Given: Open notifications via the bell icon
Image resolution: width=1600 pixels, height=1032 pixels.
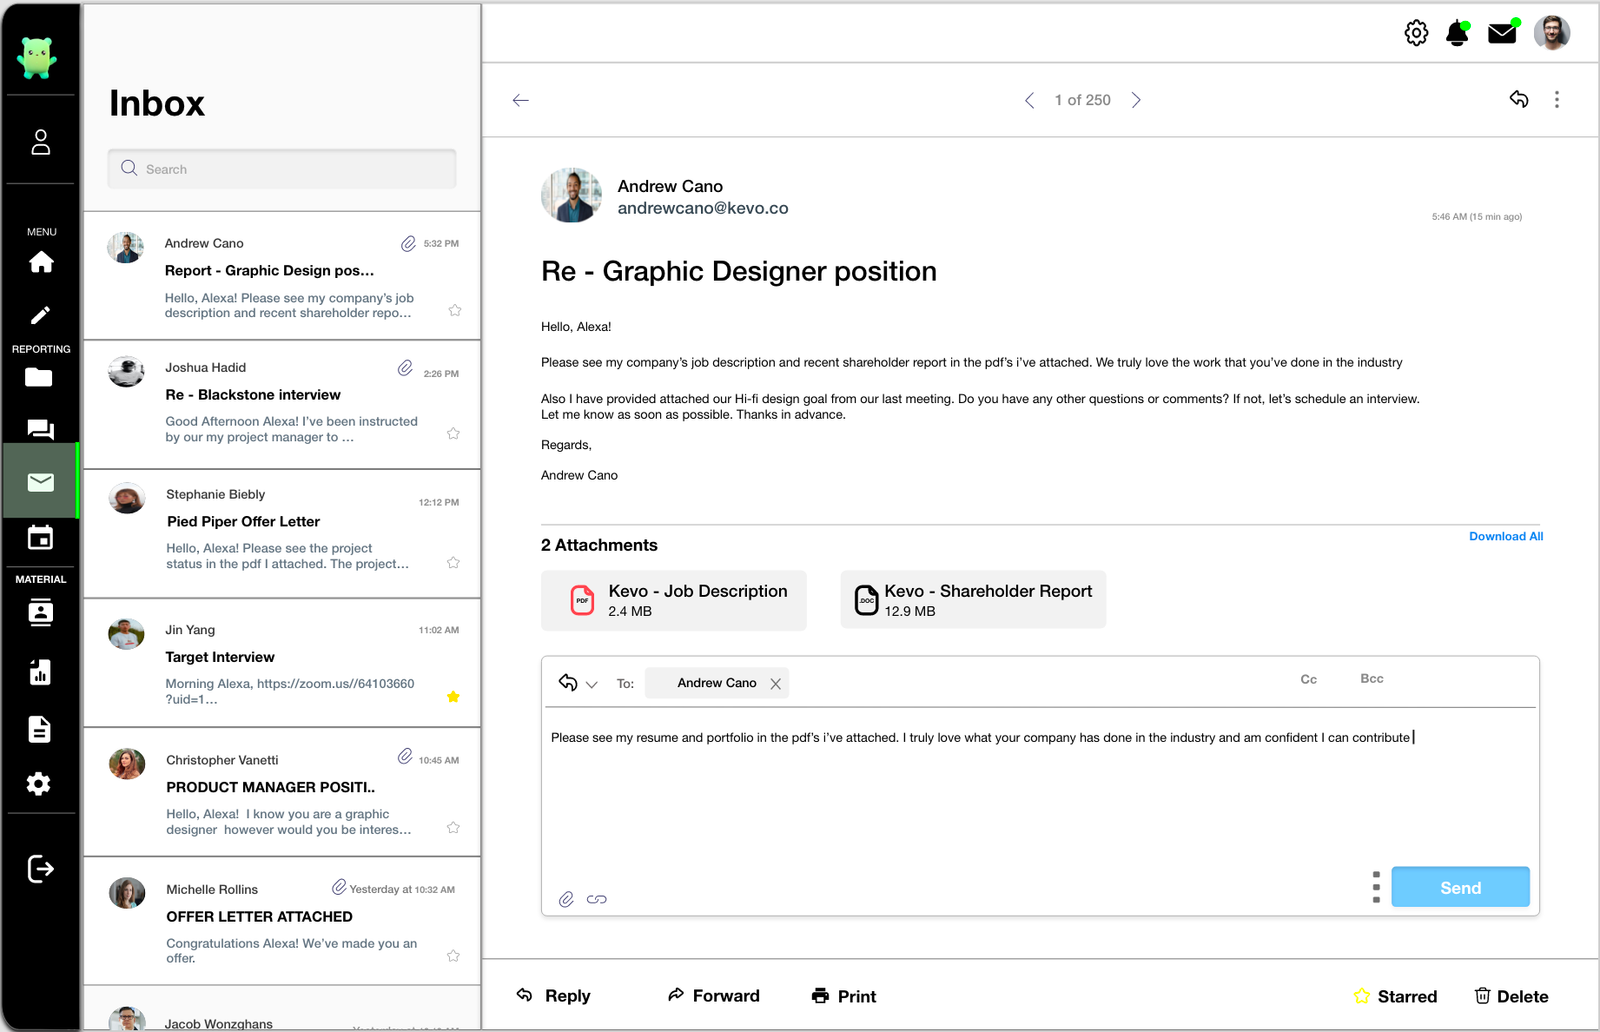Looking at the screenshot, I should pos(1457,32).
